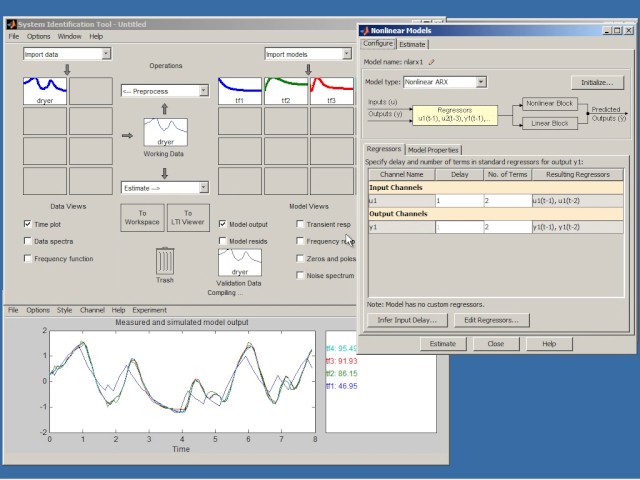Edit the No. of Terms field for y1

pyautogui.click(x=508, y=227)
